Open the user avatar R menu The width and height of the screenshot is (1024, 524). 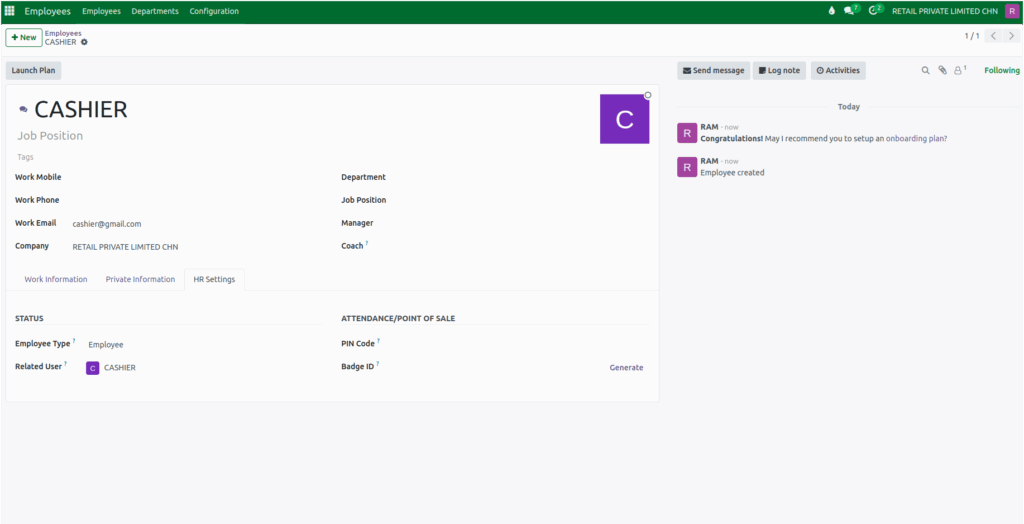point(1011,11)
